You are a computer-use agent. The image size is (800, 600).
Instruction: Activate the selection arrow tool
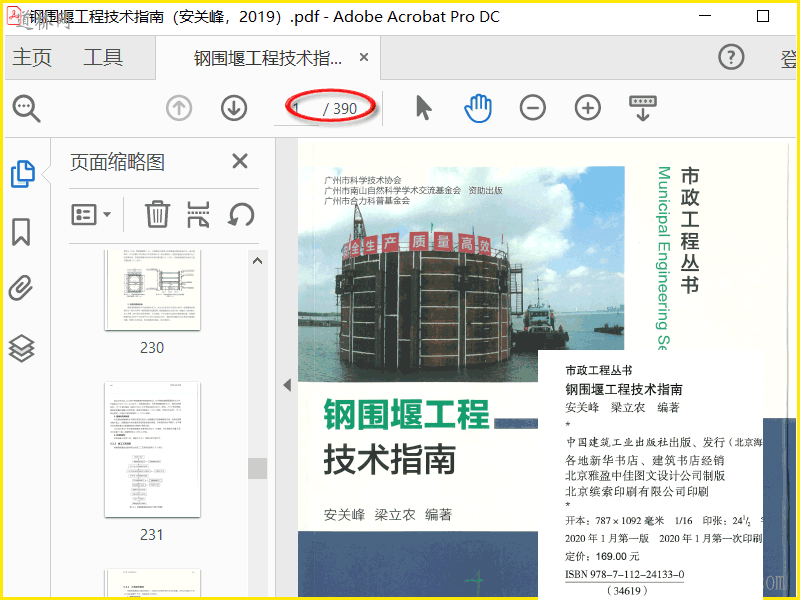coord(423,108)
